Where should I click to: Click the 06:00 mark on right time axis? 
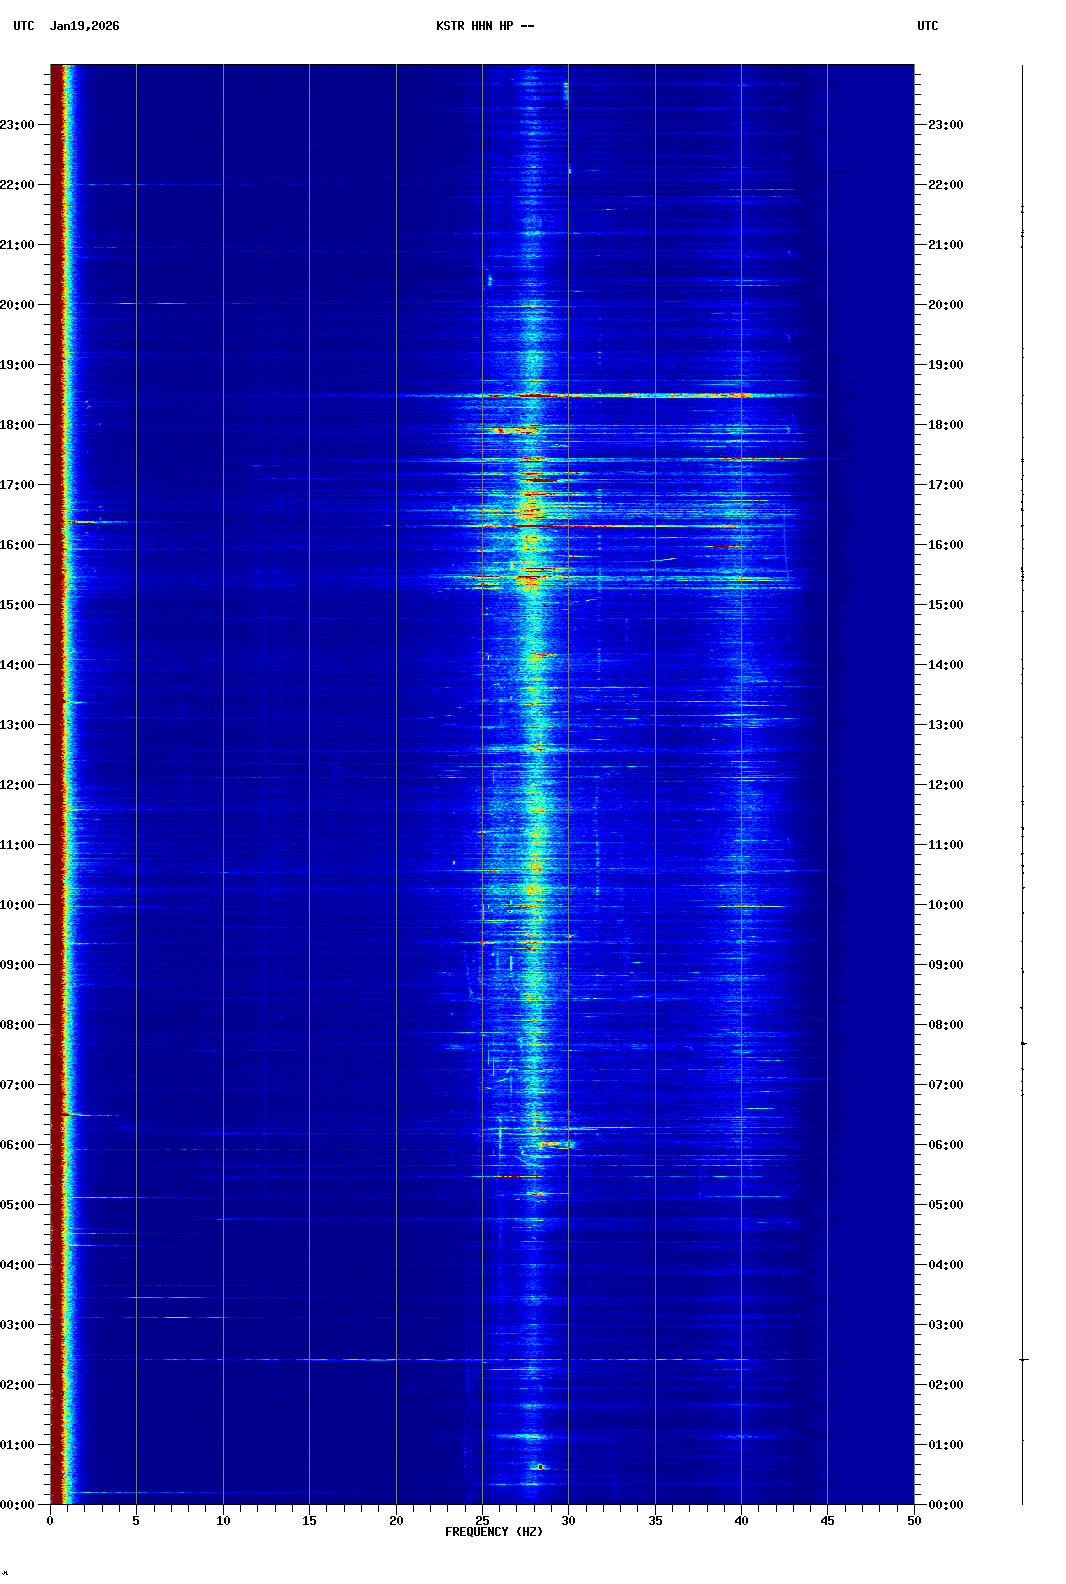(945, 1145)
